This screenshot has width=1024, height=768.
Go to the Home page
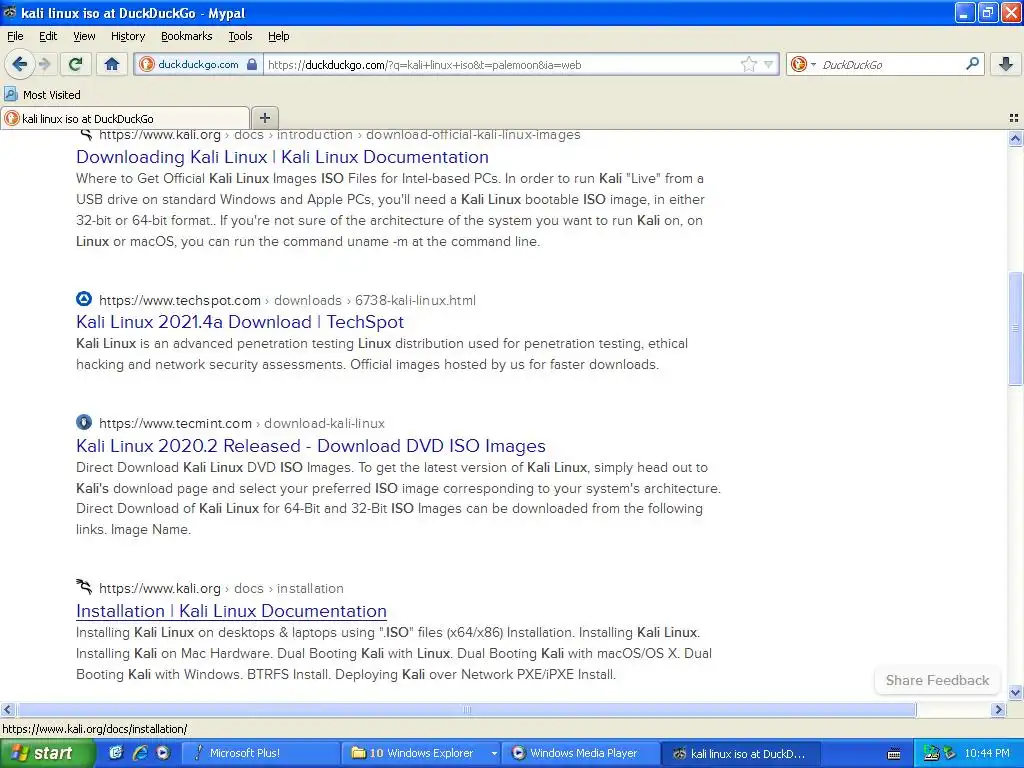pyautogui.click(x=112, y=64)
